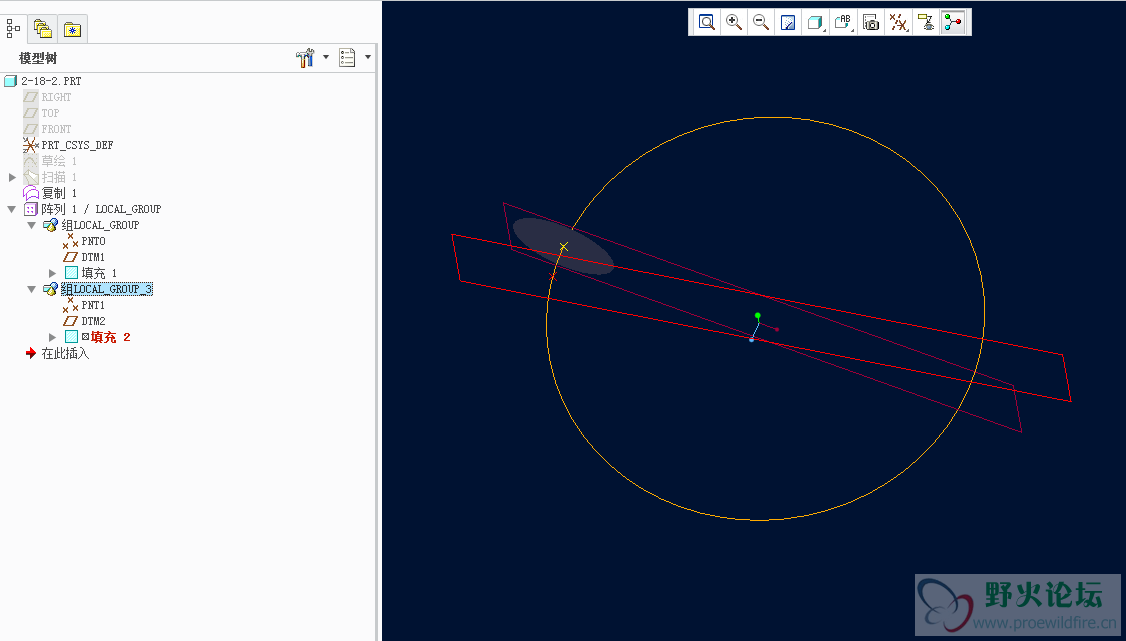Switch to the Folder Browser tab
Viewport: 1126px width, 641px height.
(x=43, y=29)
